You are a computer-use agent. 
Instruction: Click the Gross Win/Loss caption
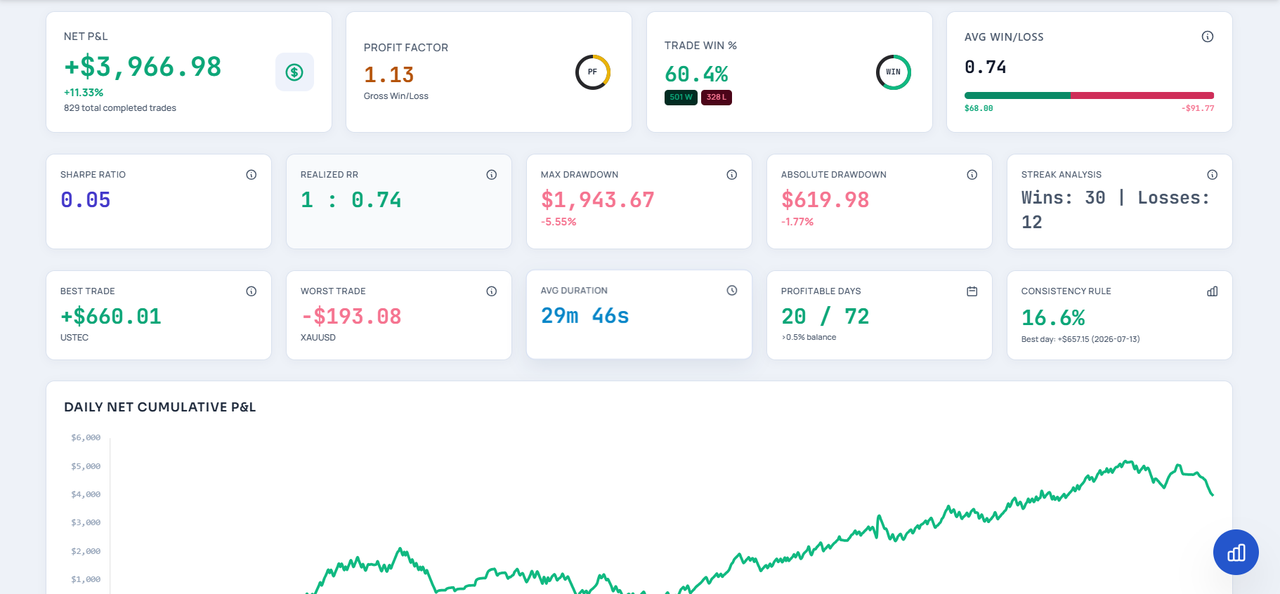pyautogui.click(x=396, y=96)
